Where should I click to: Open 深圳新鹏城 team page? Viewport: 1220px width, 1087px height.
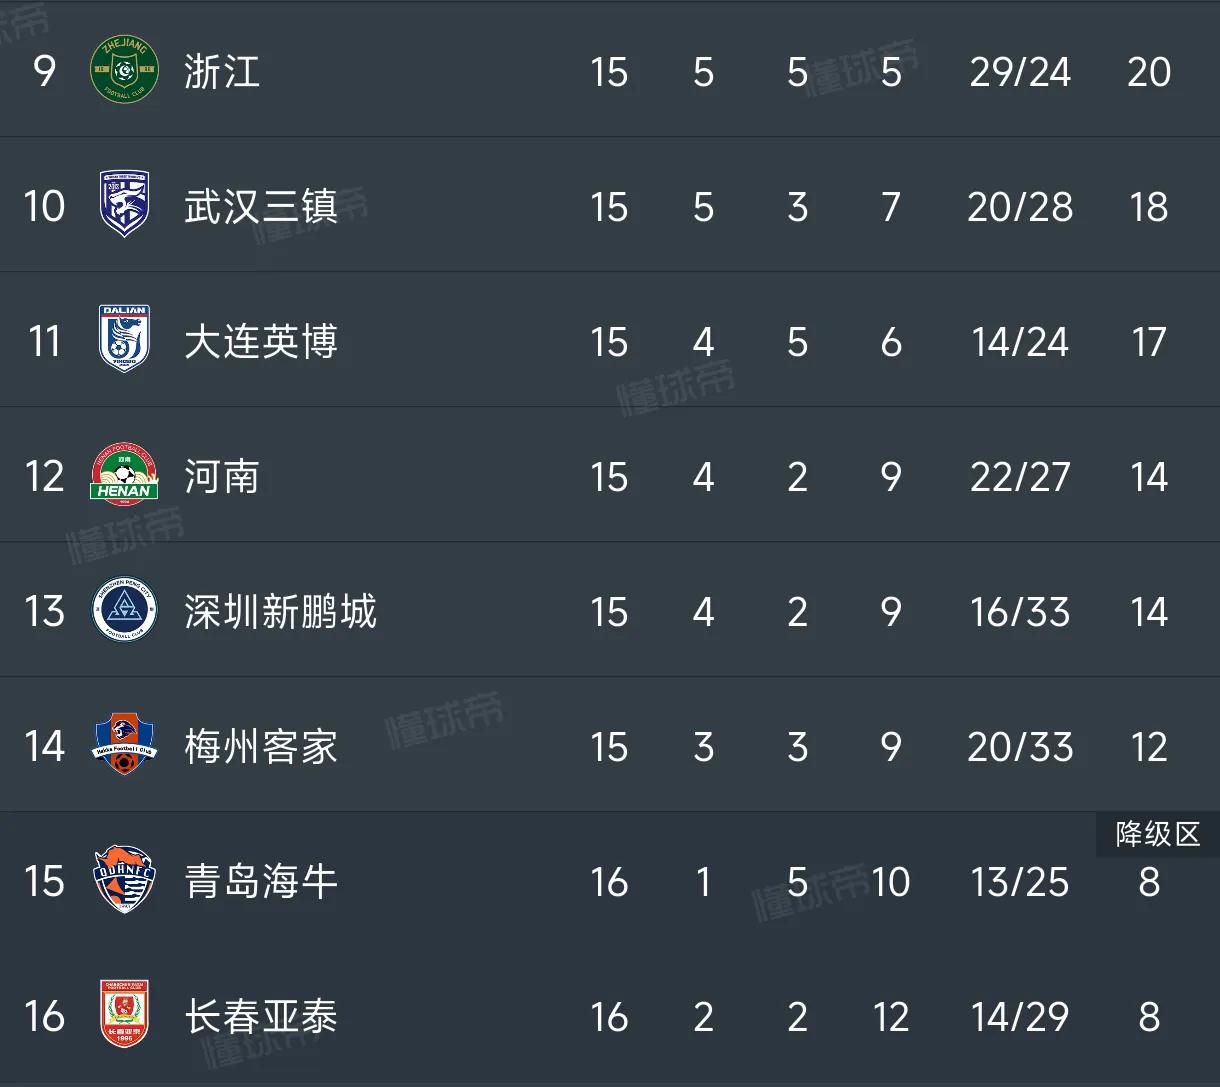[x=280, y=612]
